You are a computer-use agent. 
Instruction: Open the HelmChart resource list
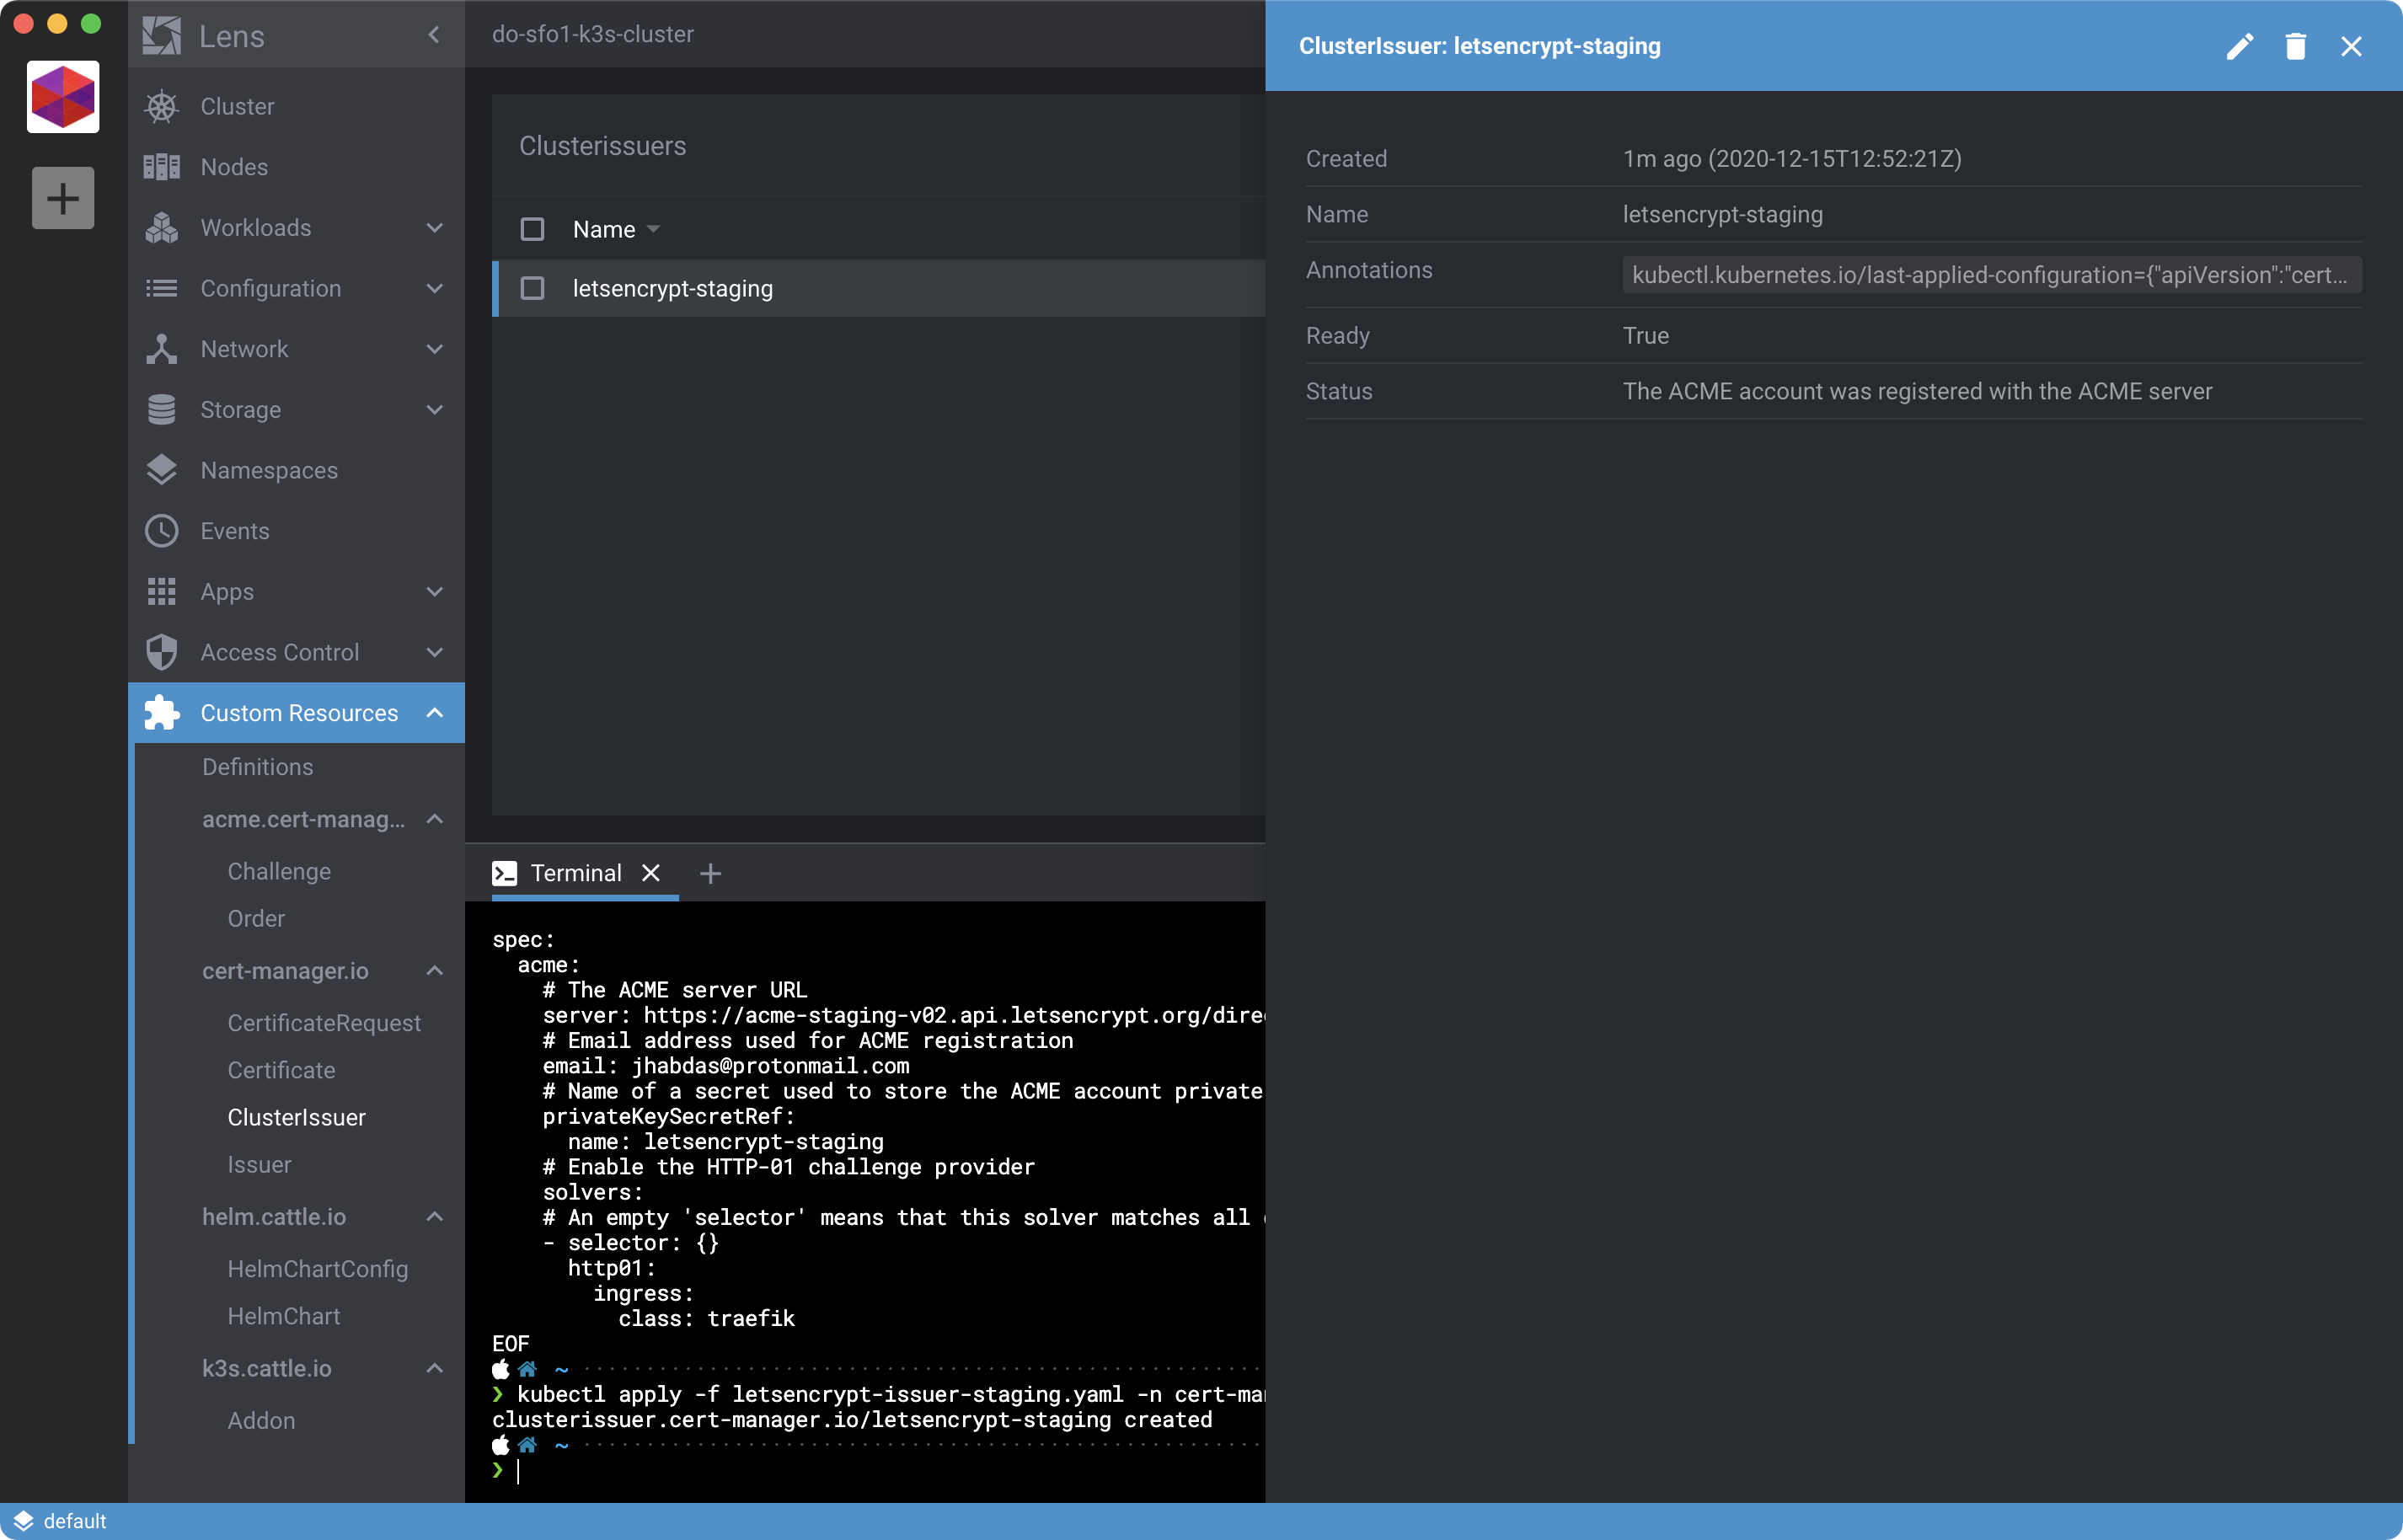[283, 1316]
